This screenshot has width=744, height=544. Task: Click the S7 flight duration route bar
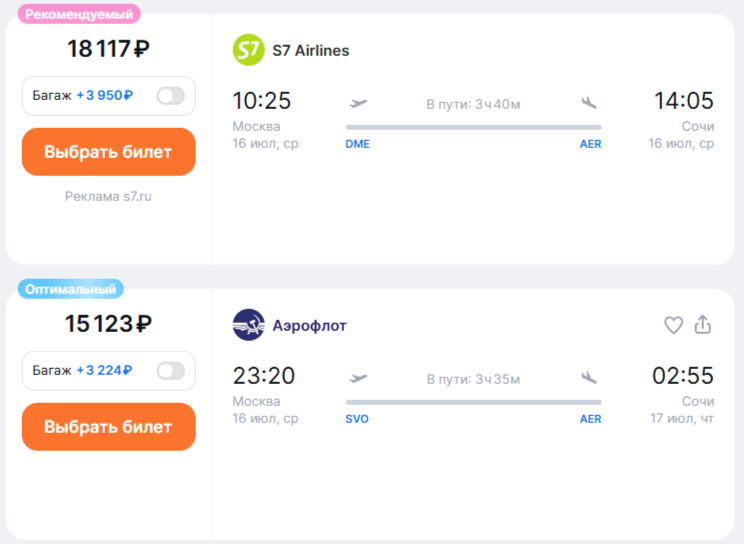click(473, 127)
